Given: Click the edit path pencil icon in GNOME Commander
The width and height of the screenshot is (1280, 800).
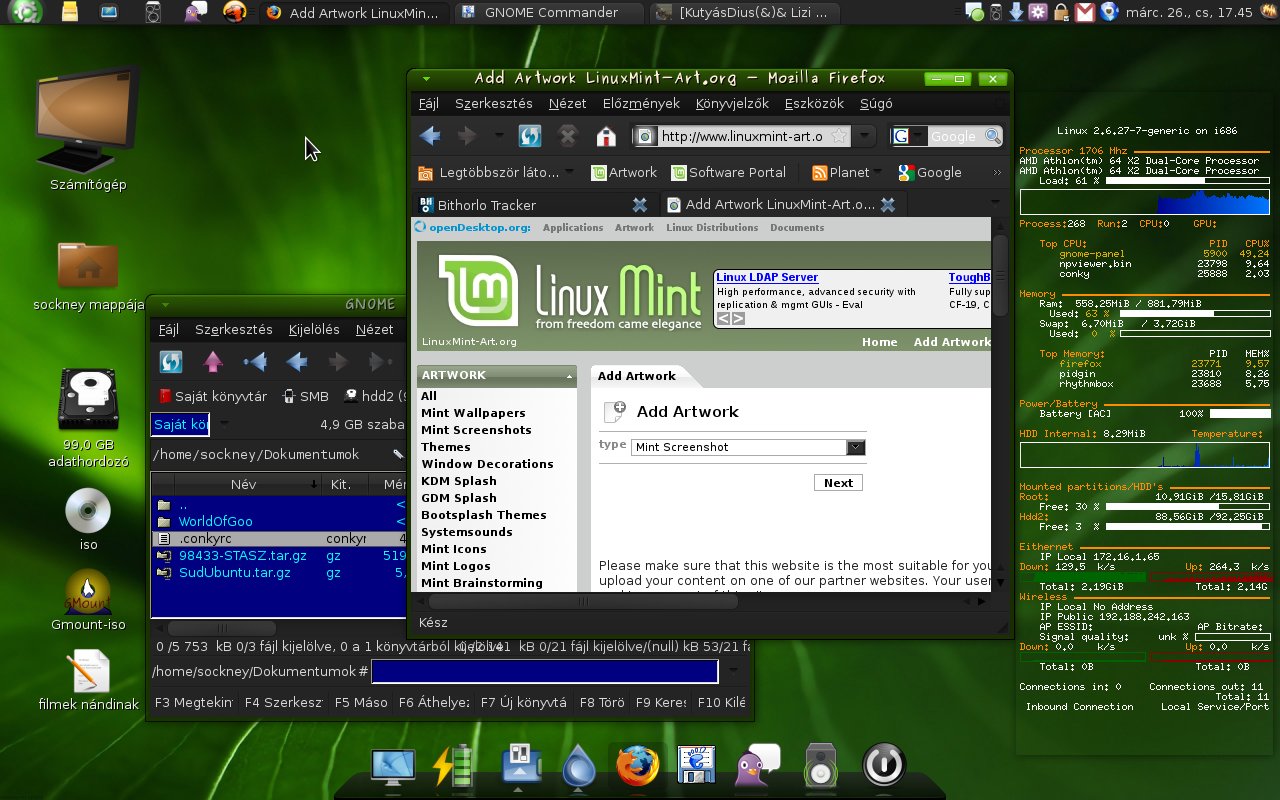Looking at the screenshot, I should (398, 454).
